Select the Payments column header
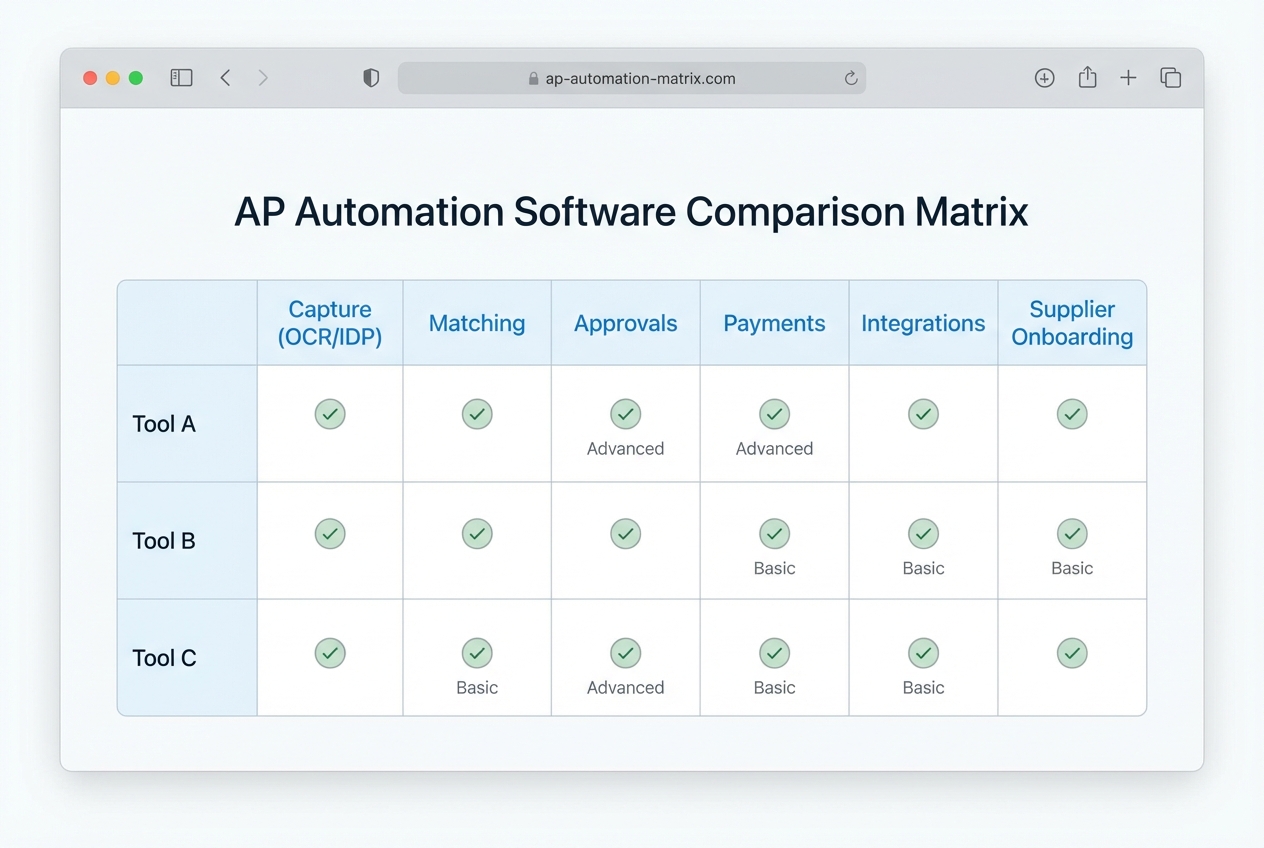The height and width of the screenshot is (848, 1264). [x=774, y=323]
